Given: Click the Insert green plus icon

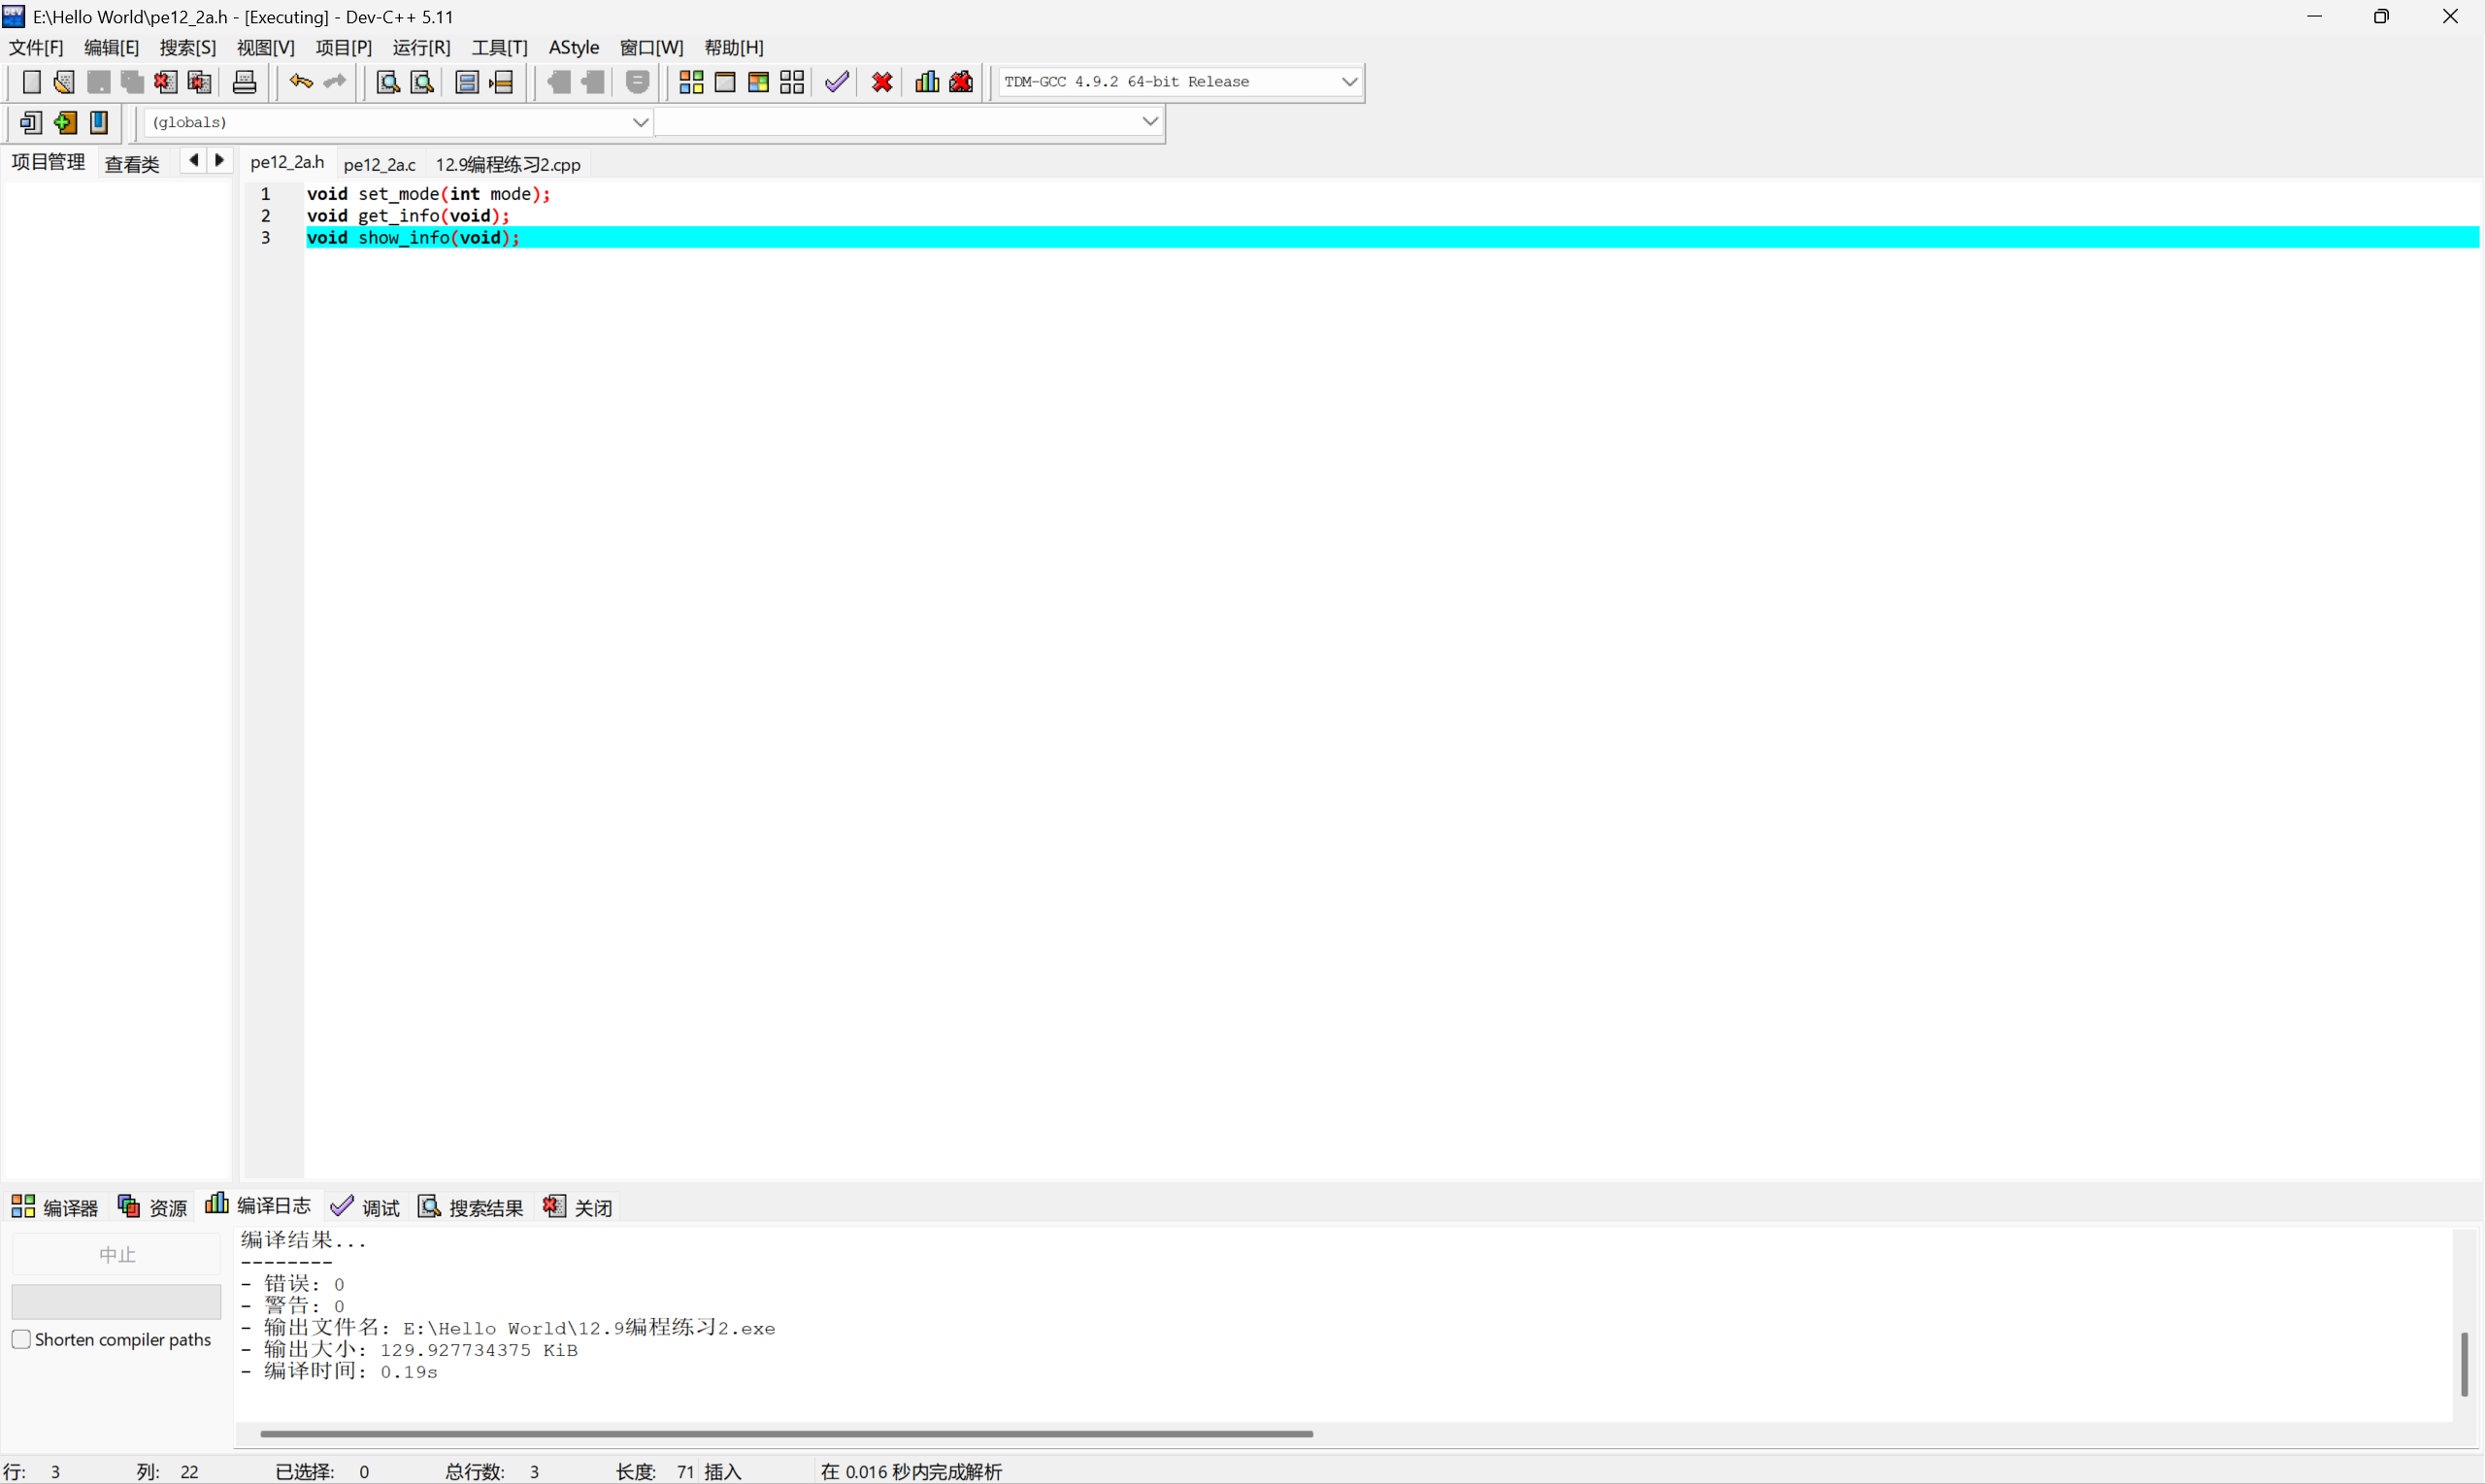Looking at the screenshot, I should coord(65,122).
